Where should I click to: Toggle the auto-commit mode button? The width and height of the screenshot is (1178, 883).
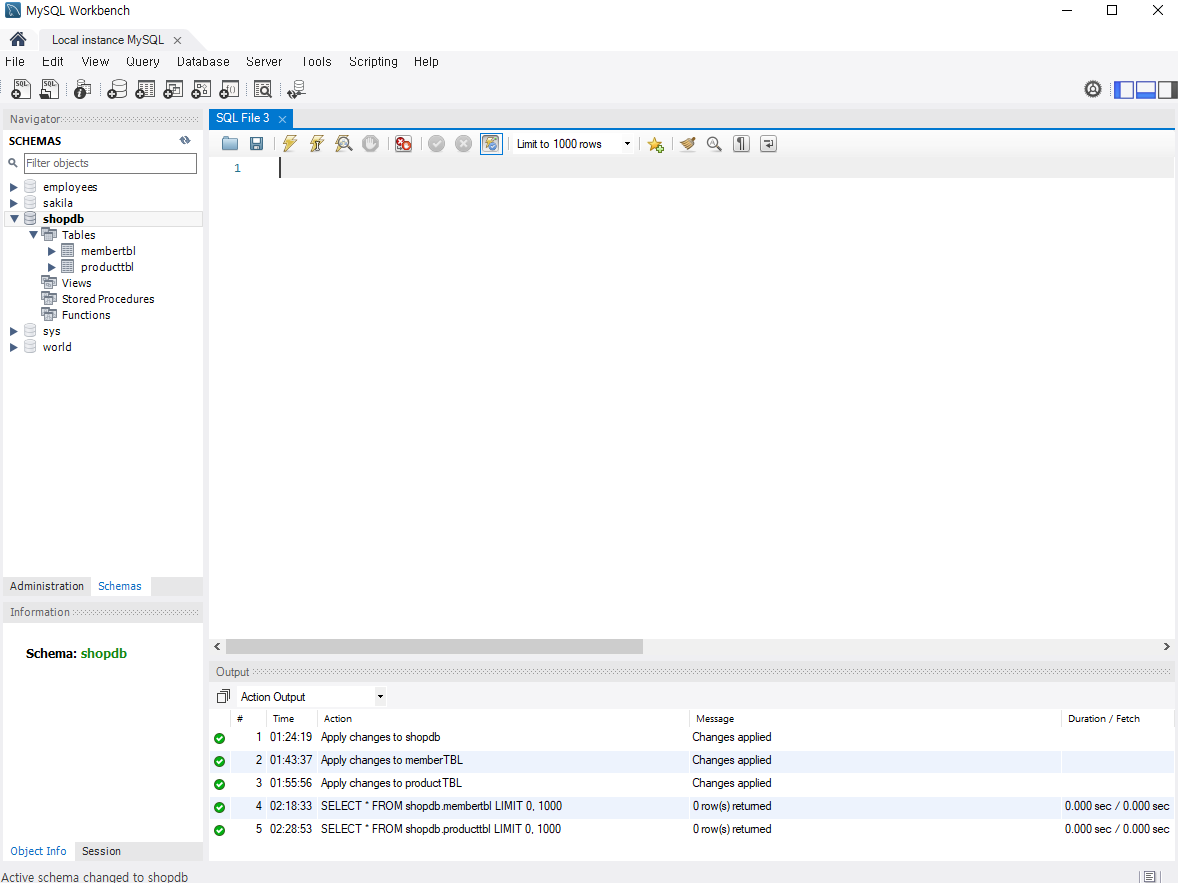coord(491,144)
